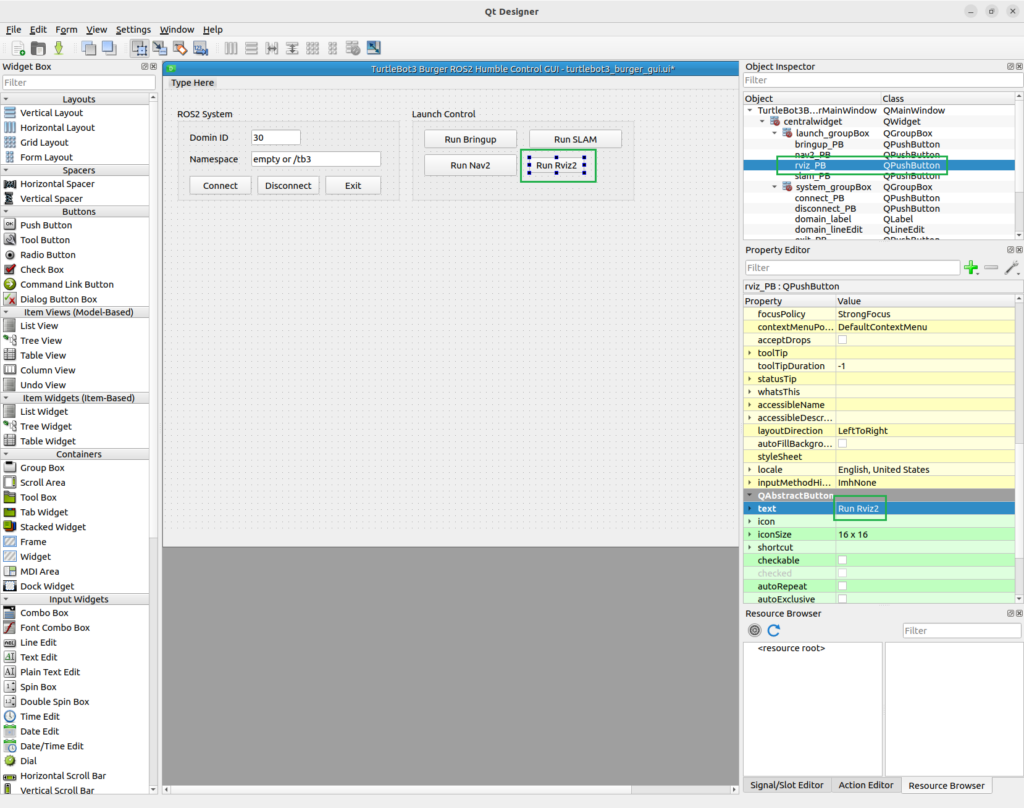Toggle the acceptDrops property checkbox
Image resolution: width=1024 pixels, height=808 pixels.
(x=842, y=340)
